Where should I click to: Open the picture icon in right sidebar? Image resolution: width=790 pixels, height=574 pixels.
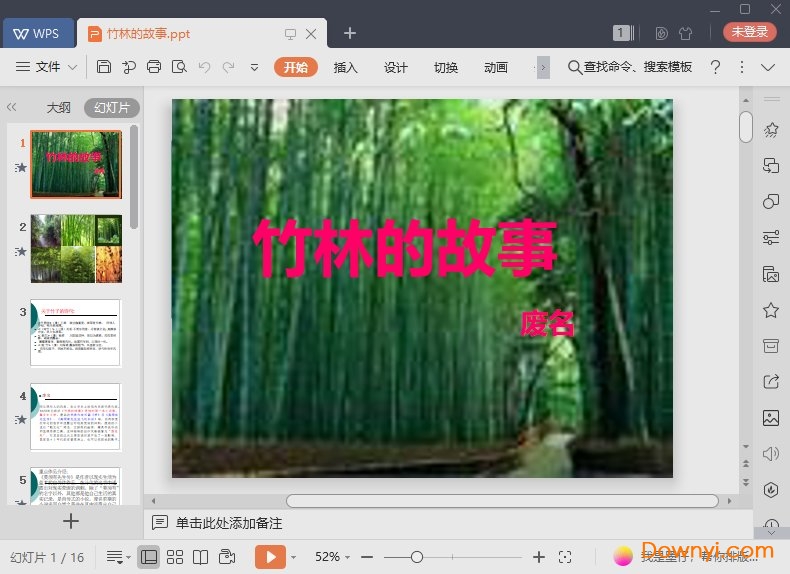click(771, 418)
